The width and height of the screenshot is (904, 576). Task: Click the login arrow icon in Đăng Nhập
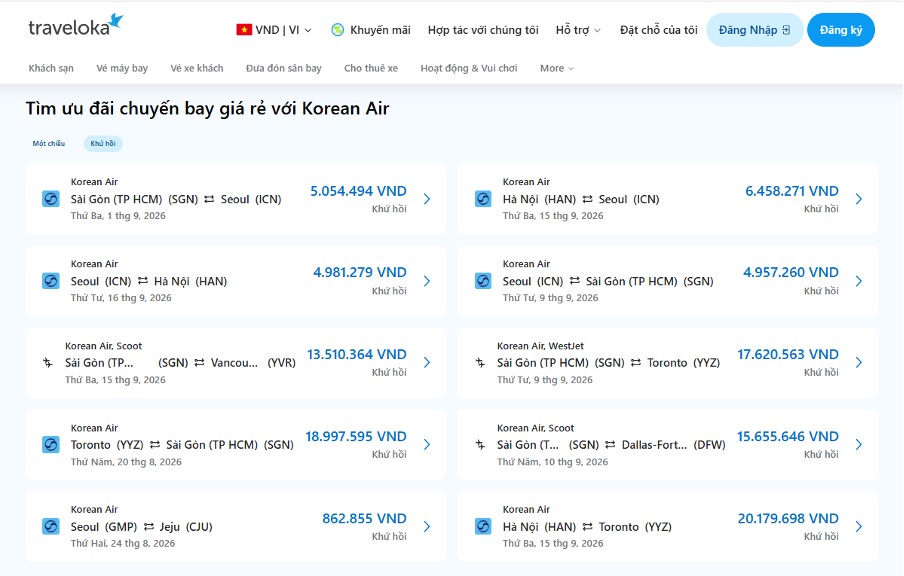coord(786,30)
